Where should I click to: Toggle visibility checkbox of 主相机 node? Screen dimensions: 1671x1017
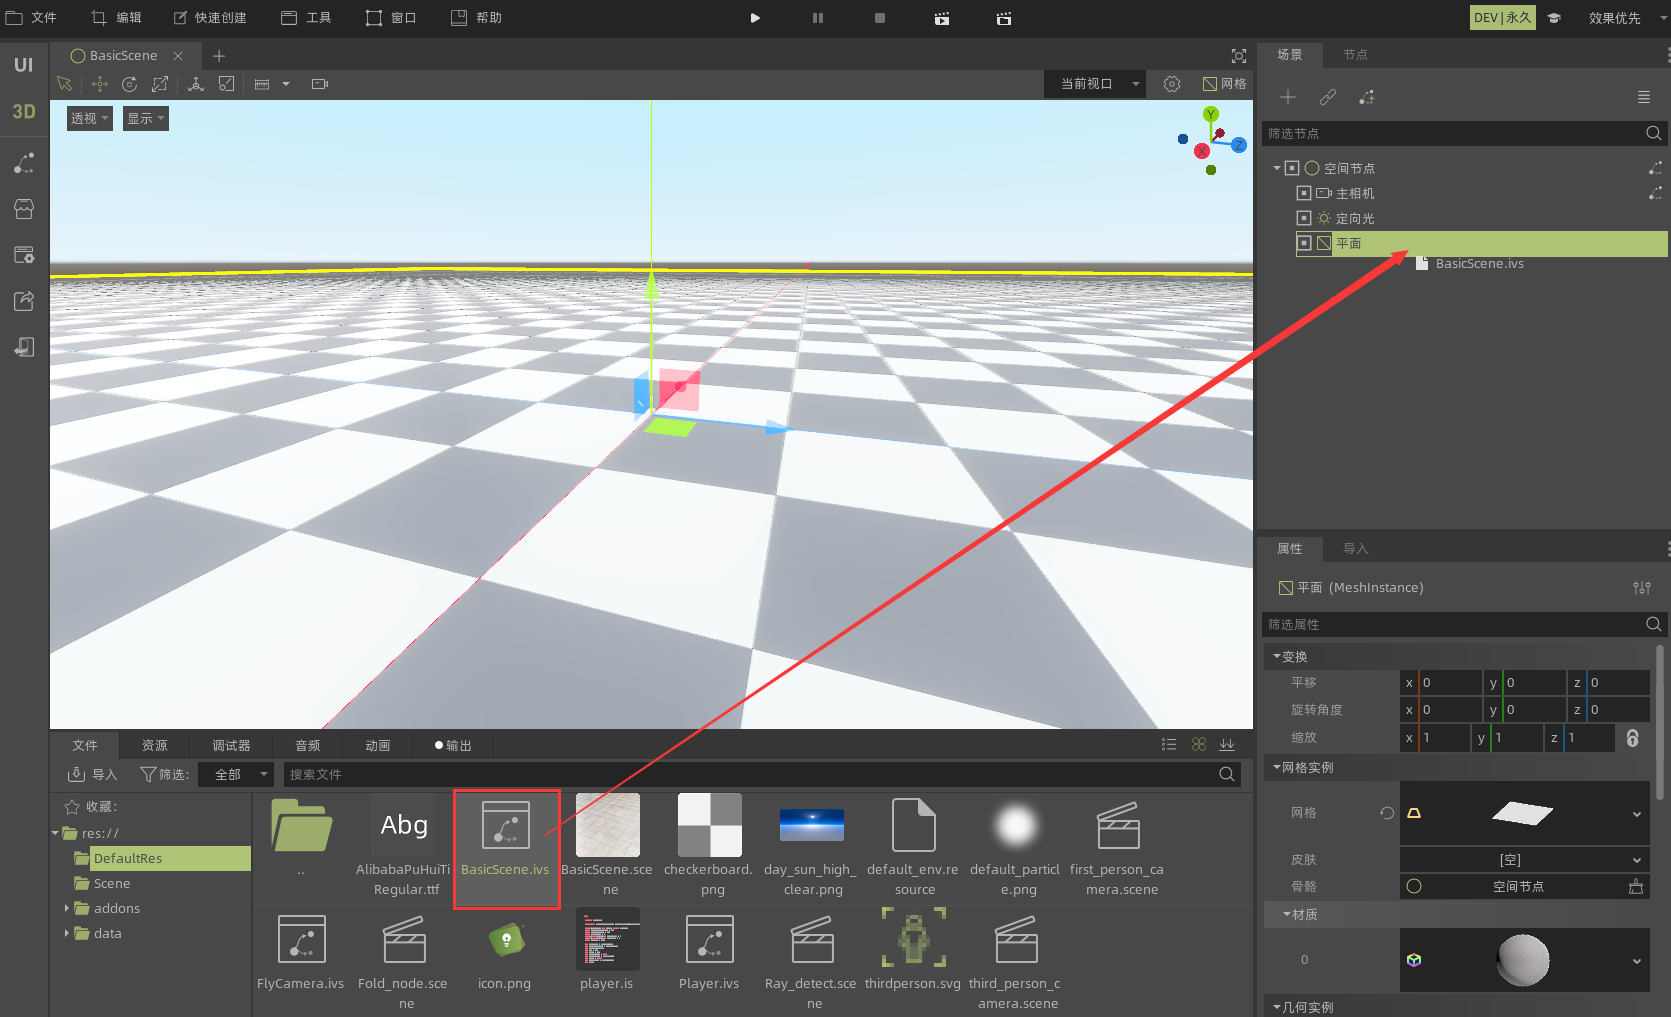point(1303,193)
